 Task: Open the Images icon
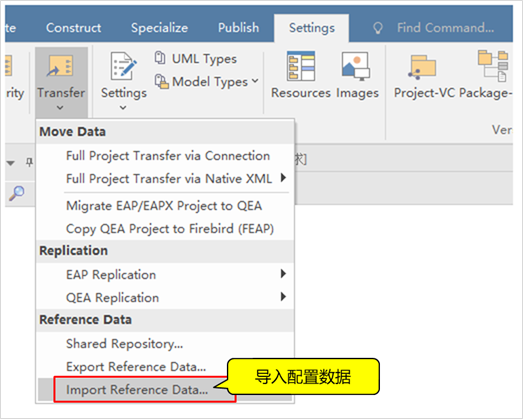(x=356, y=66)
